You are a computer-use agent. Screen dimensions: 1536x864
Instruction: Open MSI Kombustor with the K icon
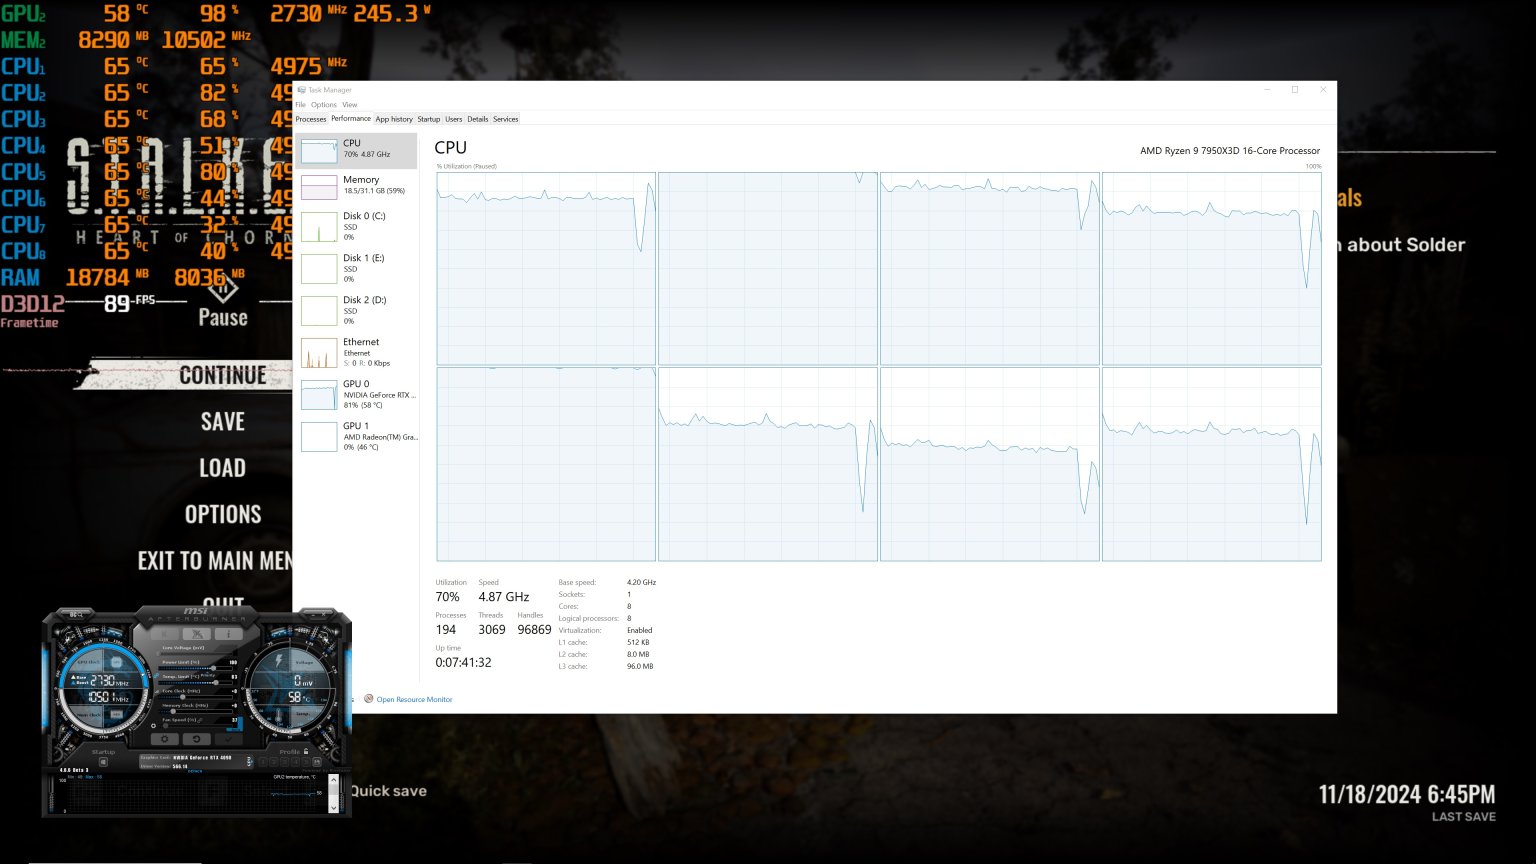point(164,634)
